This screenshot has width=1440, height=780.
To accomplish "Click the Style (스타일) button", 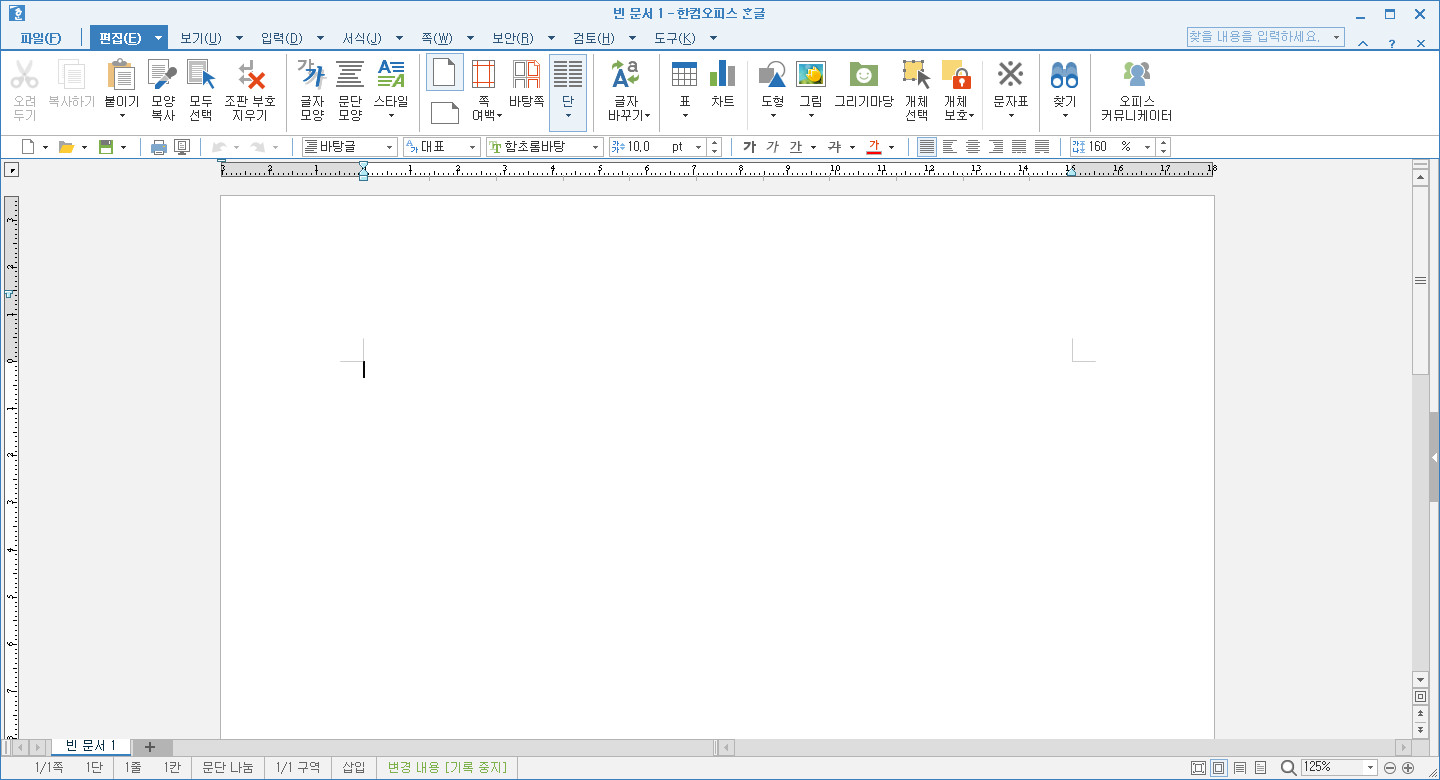I will pos(391,88).
